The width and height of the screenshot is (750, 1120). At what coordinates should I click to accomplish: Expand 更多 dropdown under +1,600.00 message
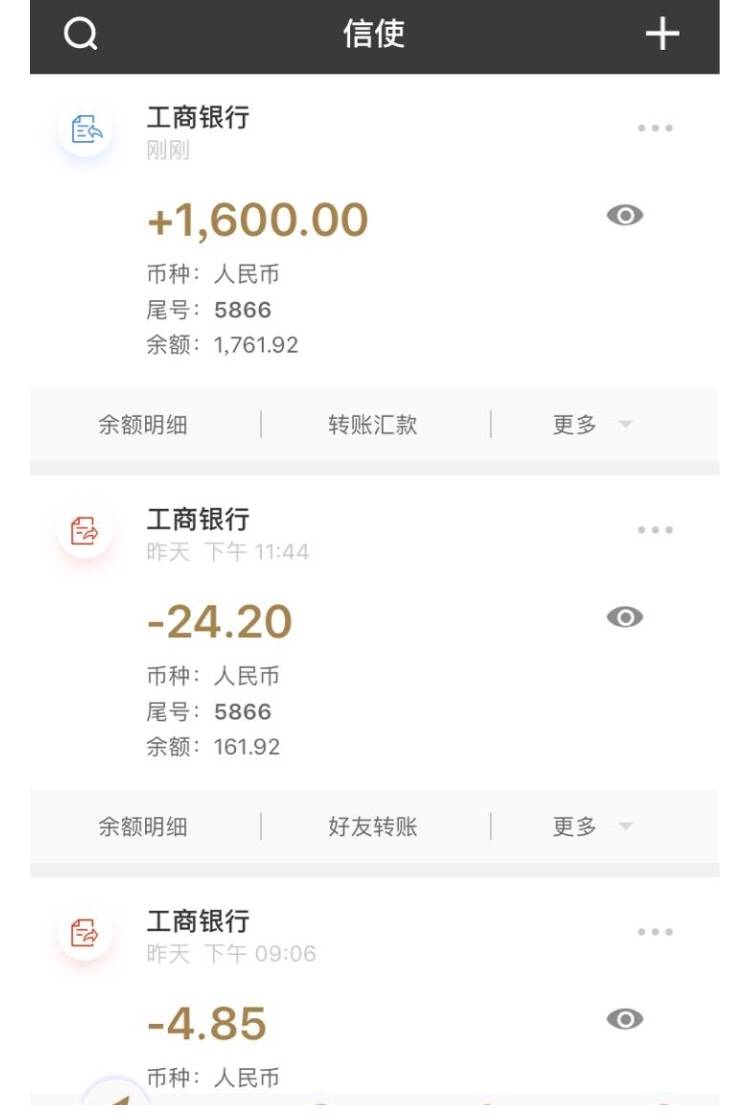tap(592, 425)
